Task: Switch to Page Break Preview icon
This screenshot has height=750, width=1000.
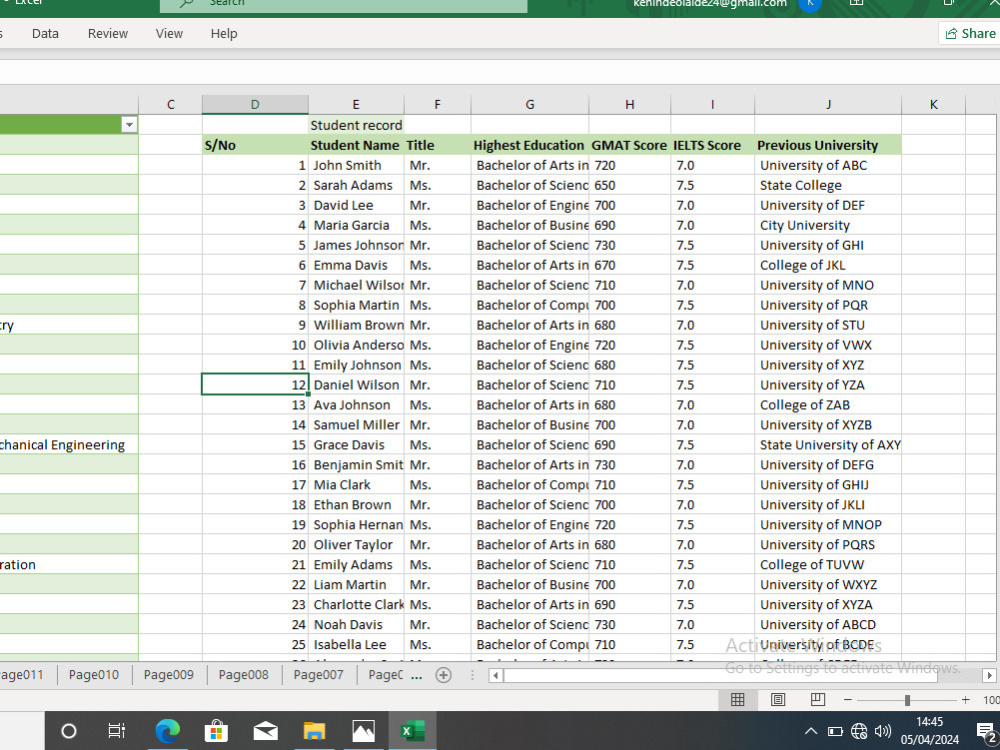Action: [x=818, y=700]
